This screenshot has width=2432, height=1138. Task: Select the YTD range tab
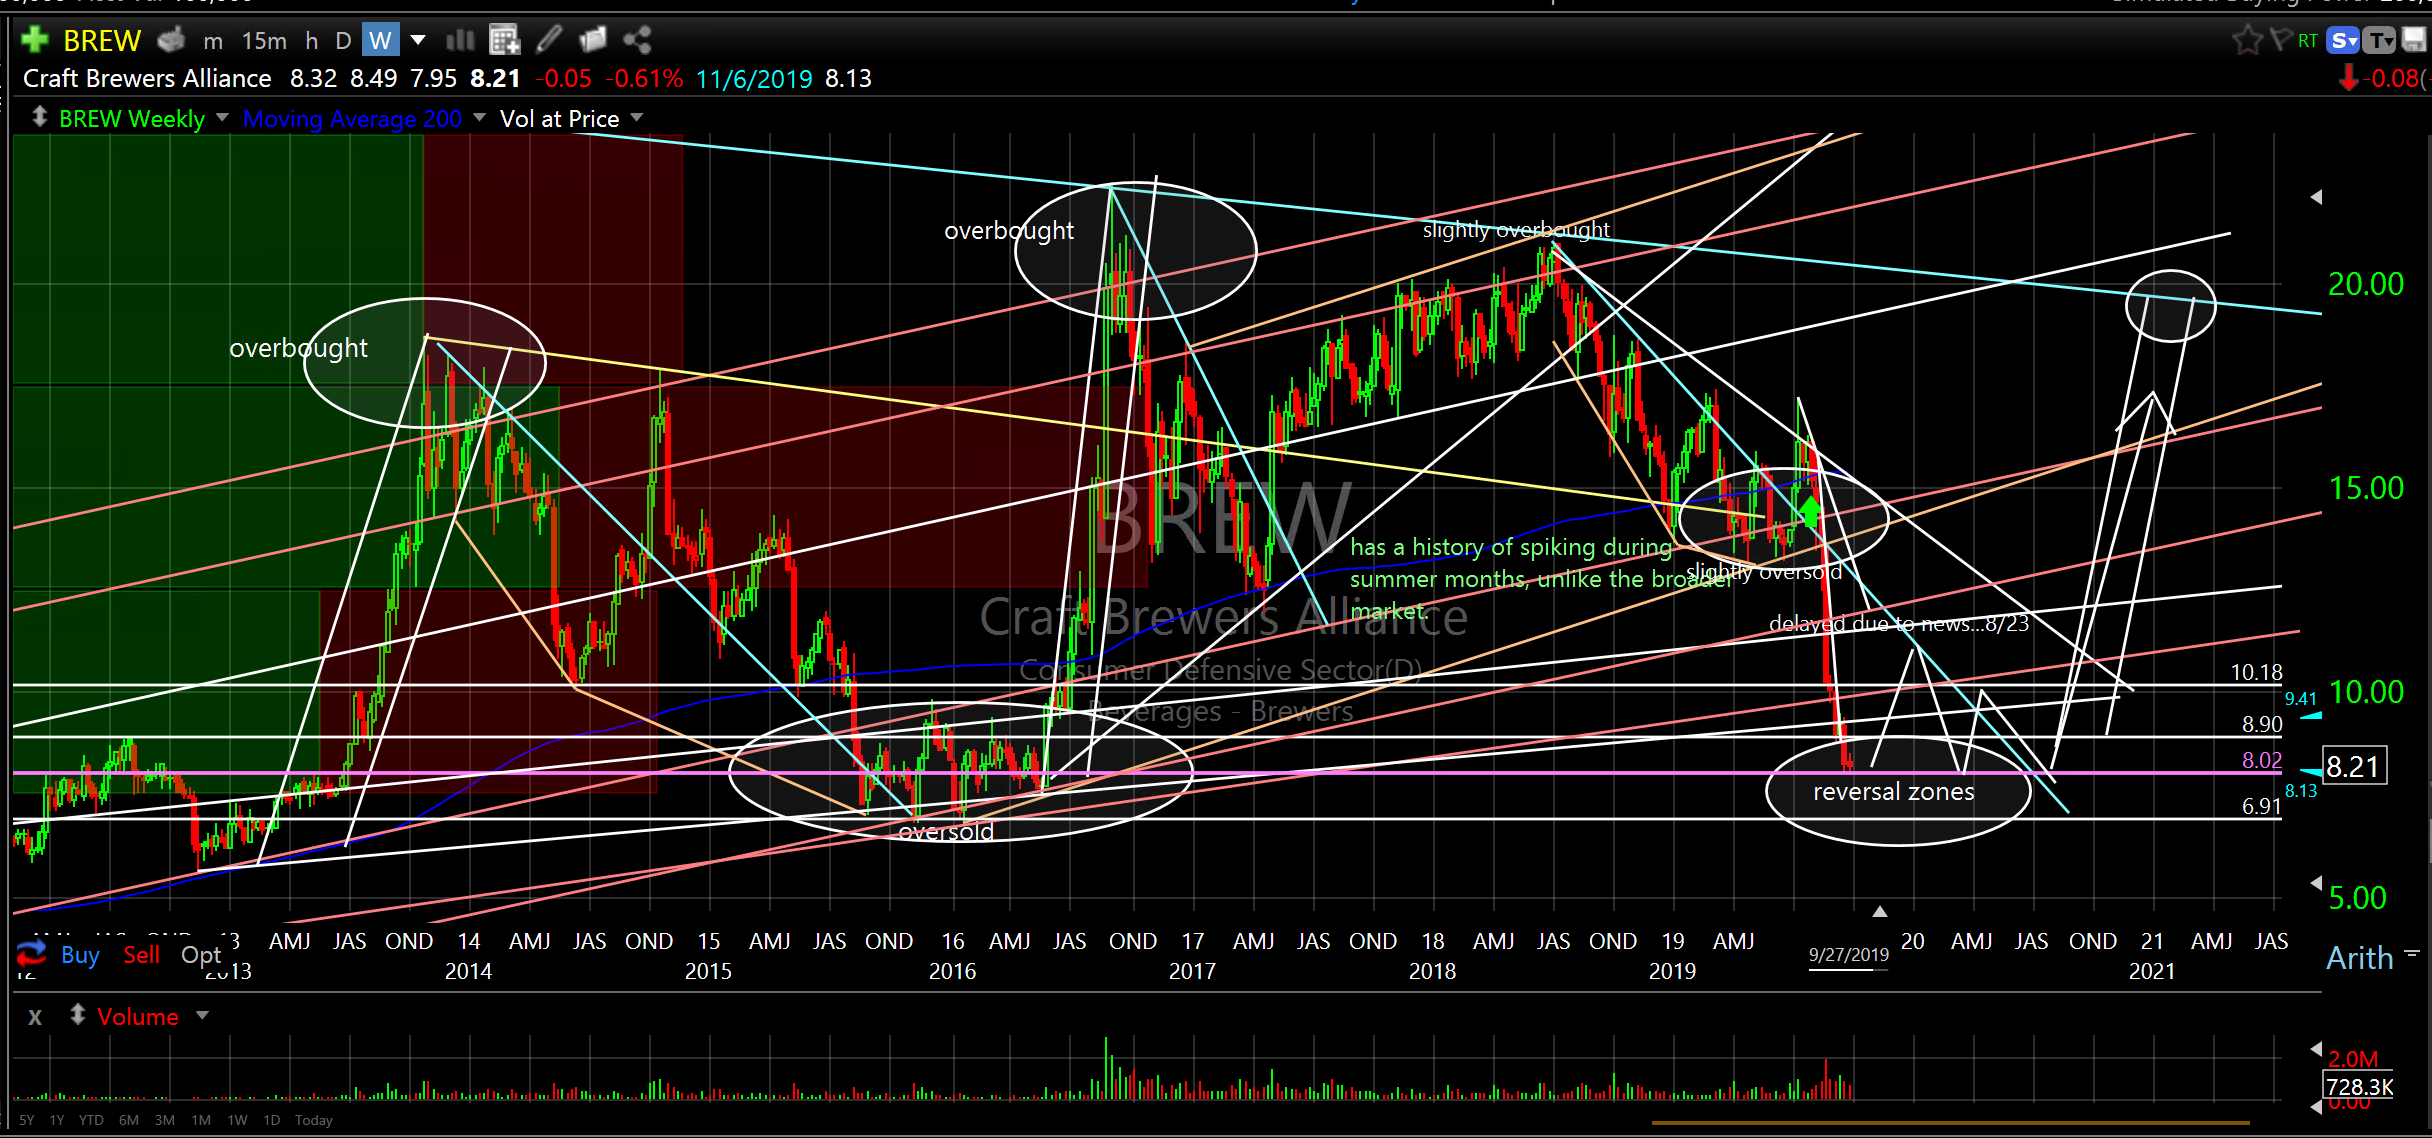pos(91,1120)
